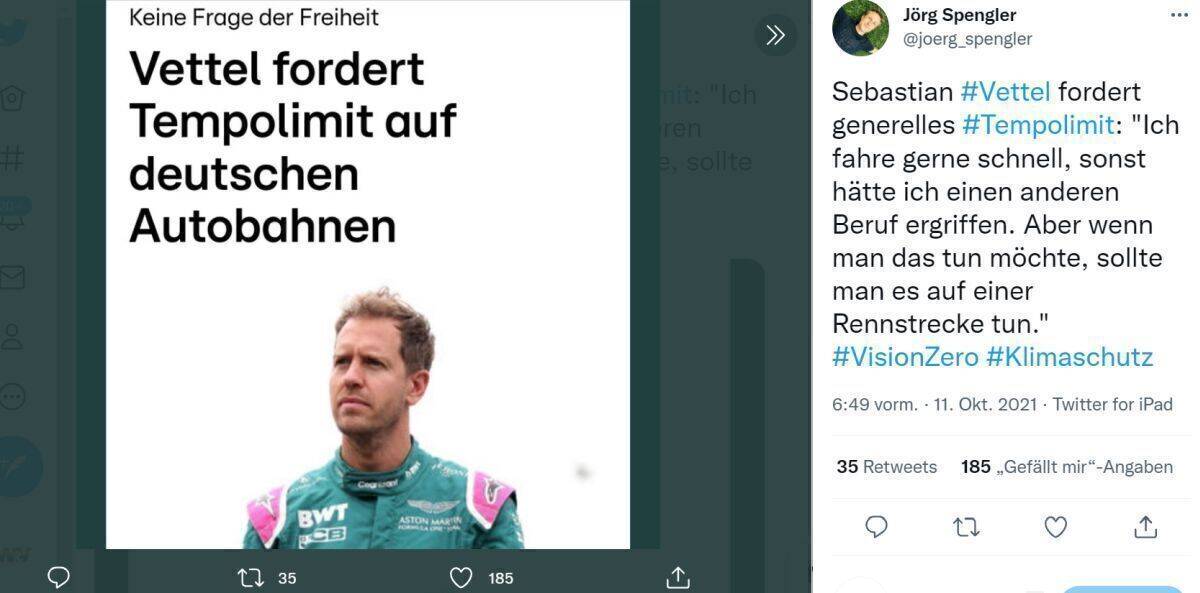This screenshot has height=593, width=1200.
Task: Collapse the sidebar with the double chevron
Action: pyautogui.click(x=775, y=35)
